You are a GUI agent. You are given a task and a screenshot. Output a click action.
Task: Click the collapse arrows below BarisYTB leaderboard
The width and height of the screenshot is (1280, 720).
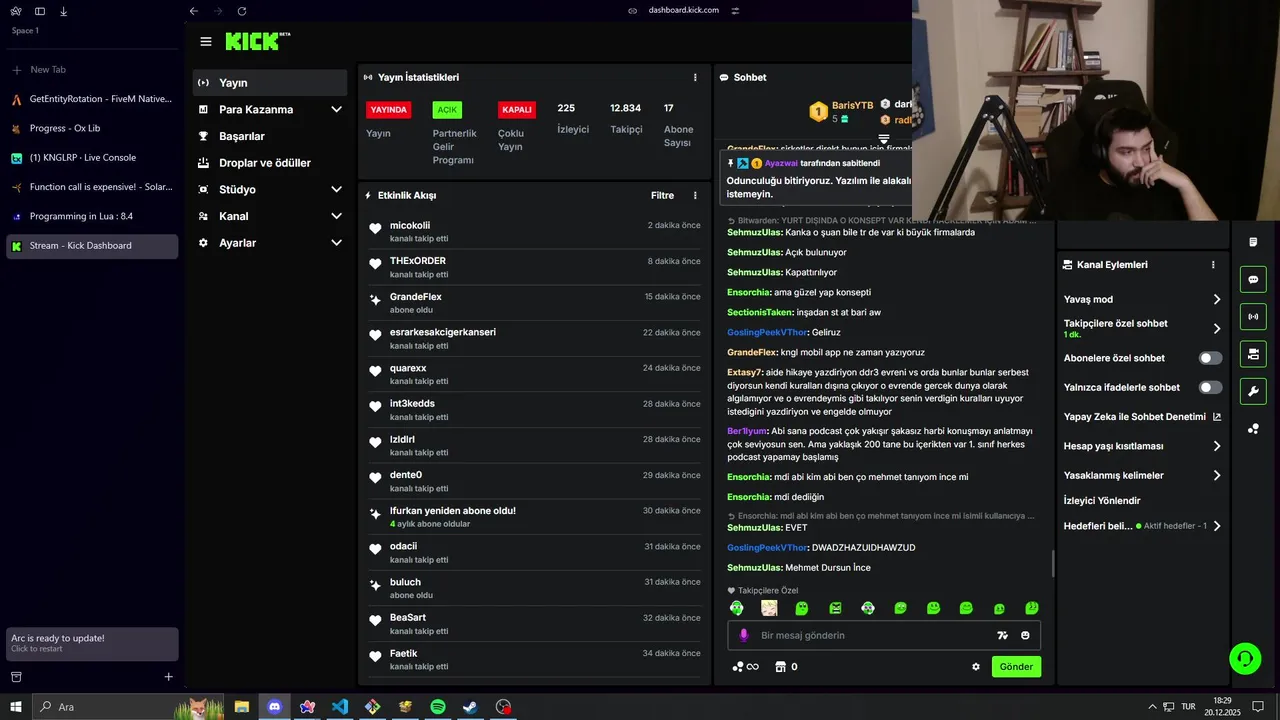coord(884,139)
